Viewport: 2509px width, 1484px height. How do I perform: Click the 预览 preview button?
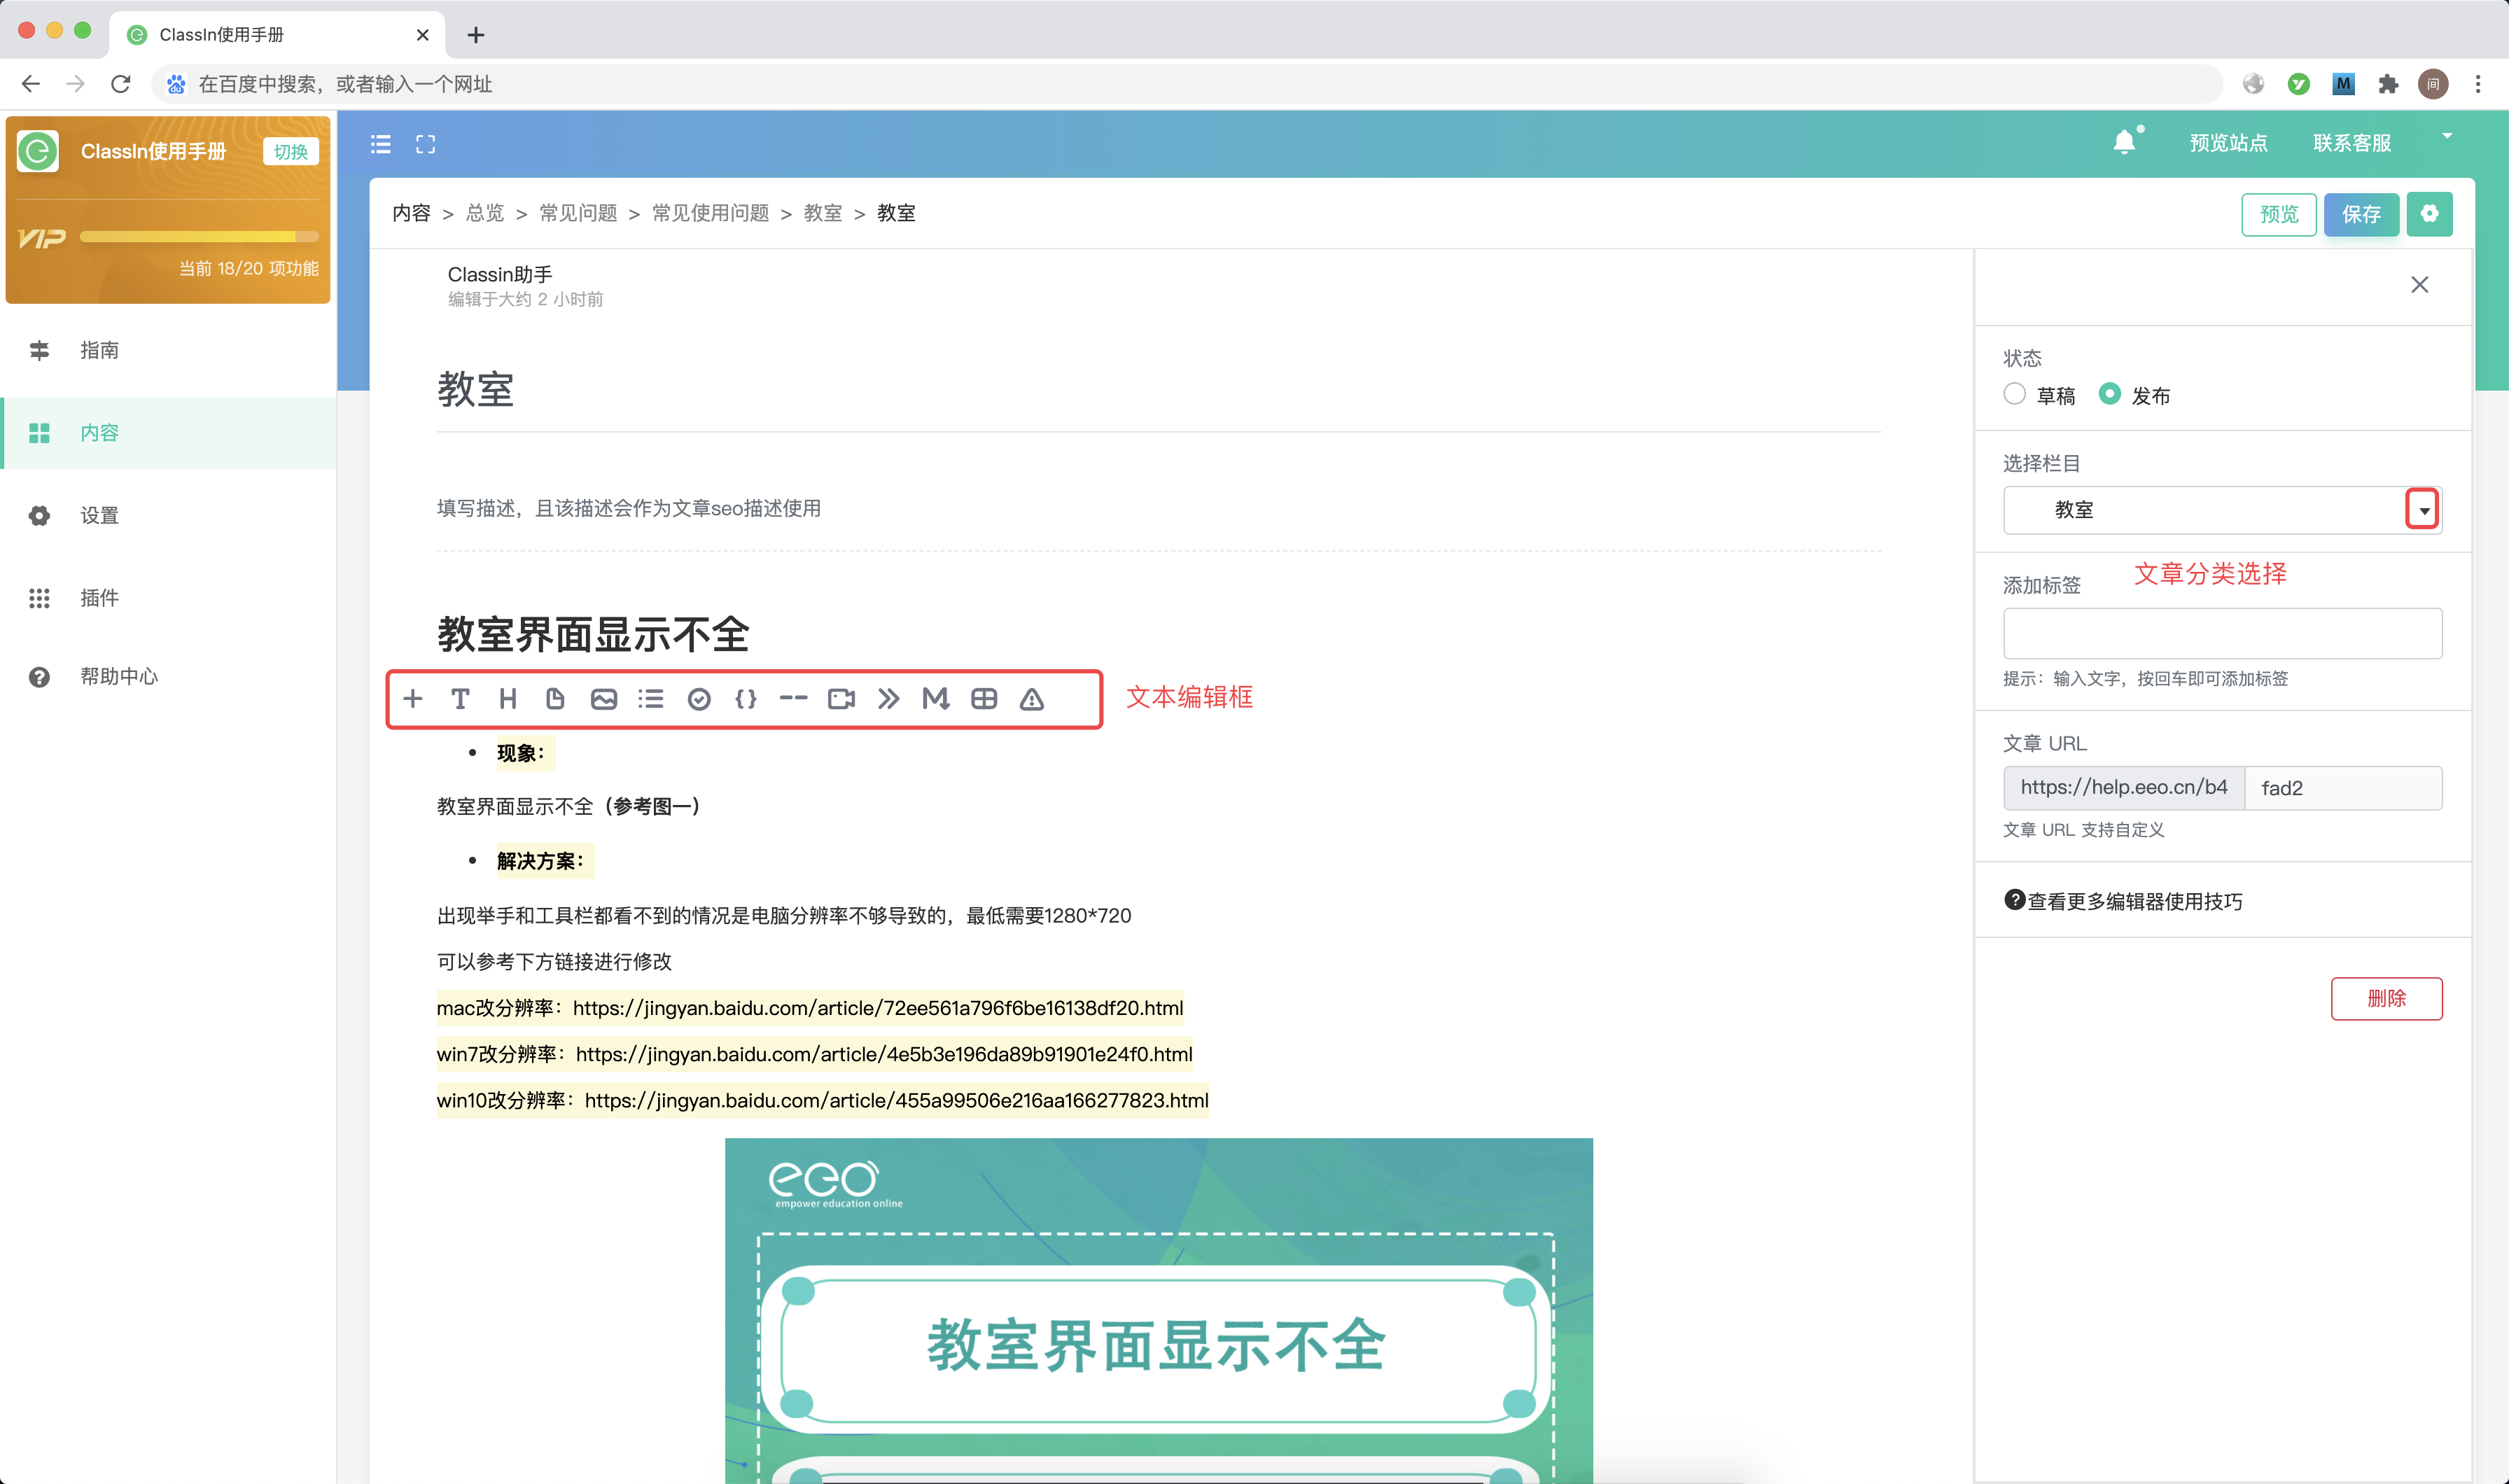point(2279,214)
